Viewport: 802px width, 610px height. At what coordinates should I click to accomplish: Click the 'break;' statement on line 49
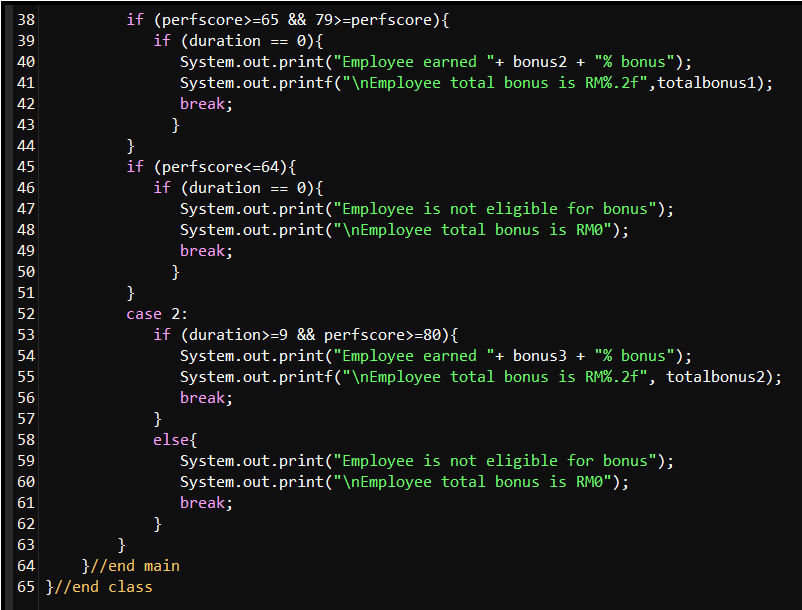click(x=206, y=251)
